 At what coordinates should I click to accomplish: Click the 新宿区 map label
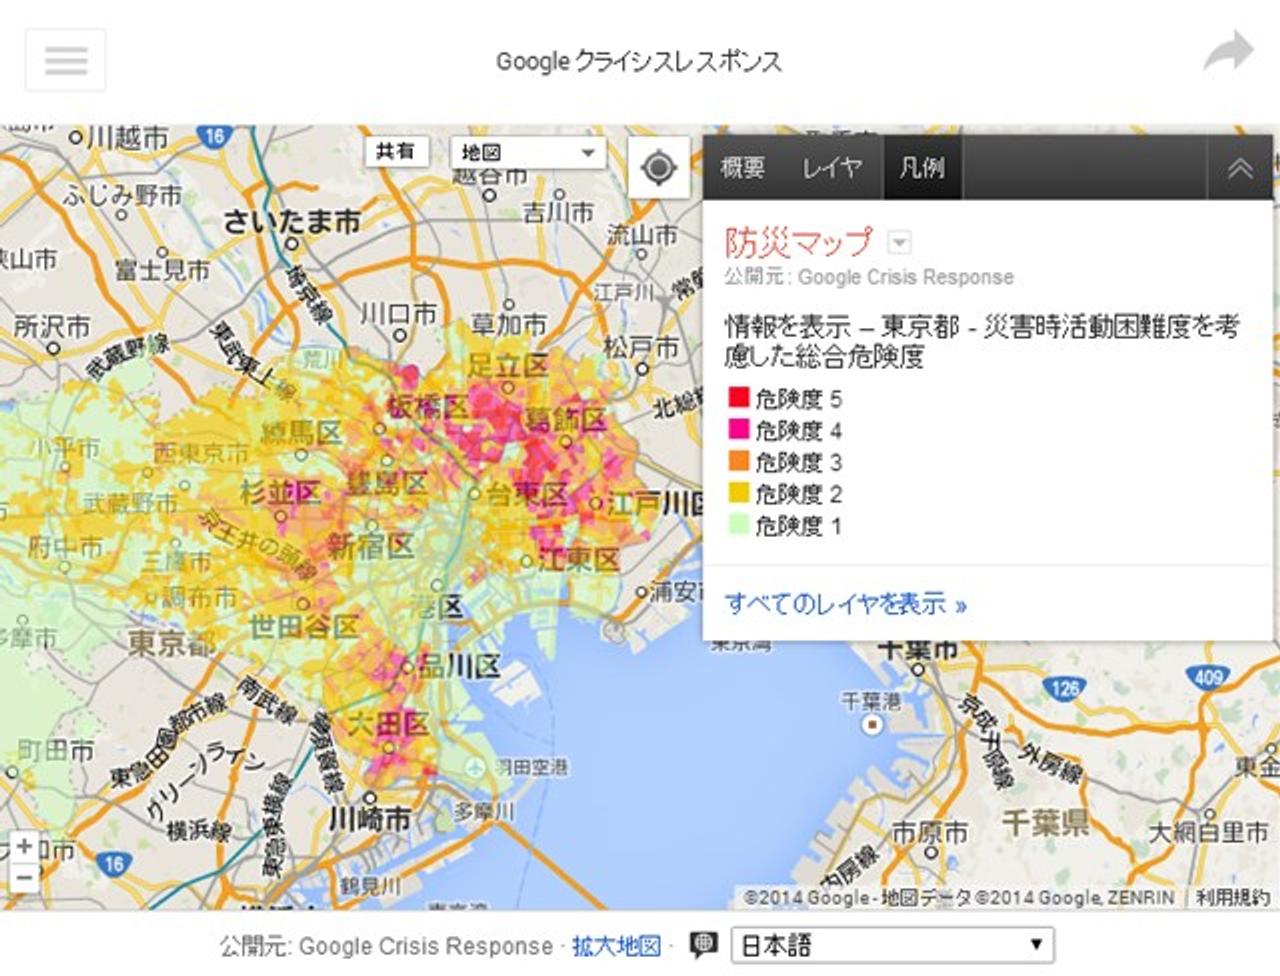370,546
